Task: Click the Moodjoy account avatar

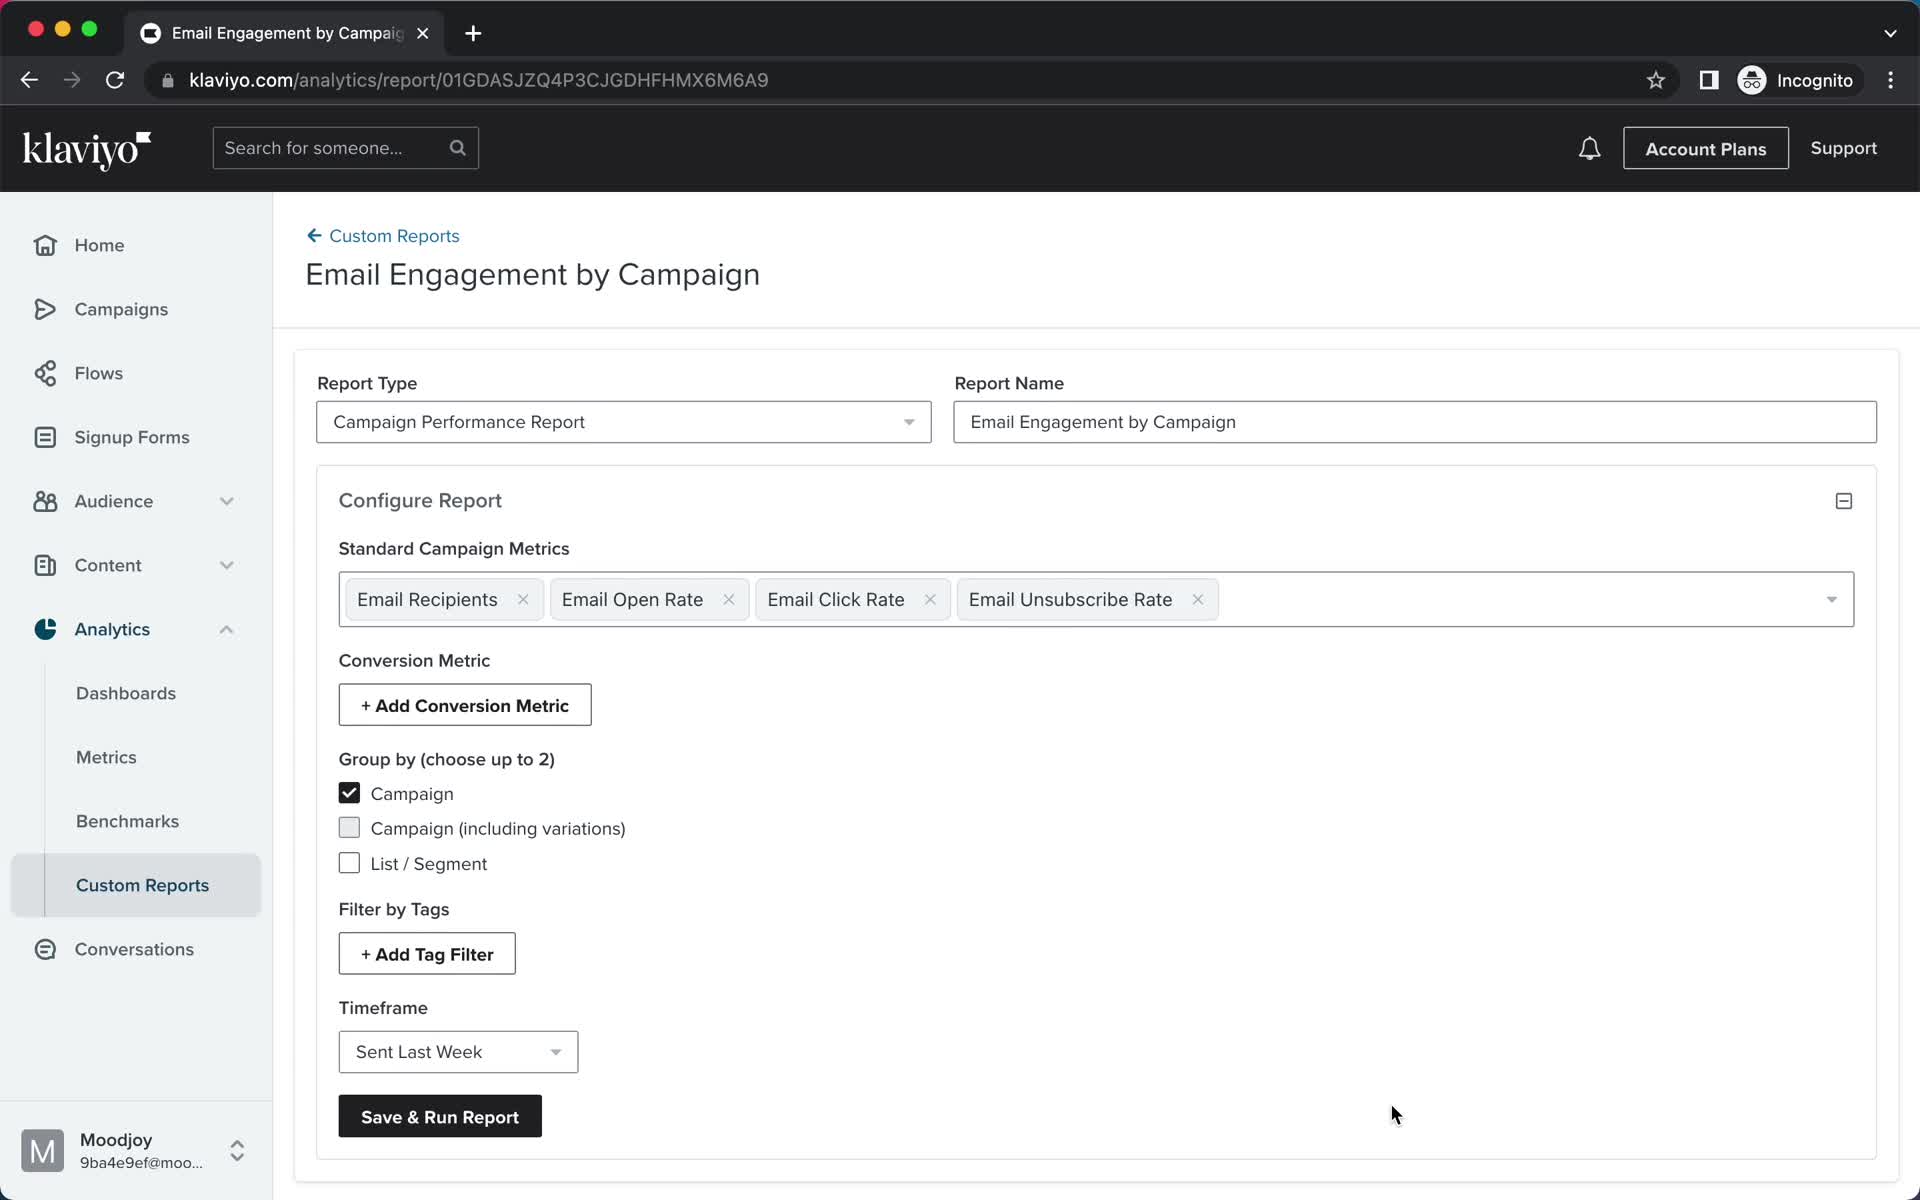Action: coord(43,1151)
